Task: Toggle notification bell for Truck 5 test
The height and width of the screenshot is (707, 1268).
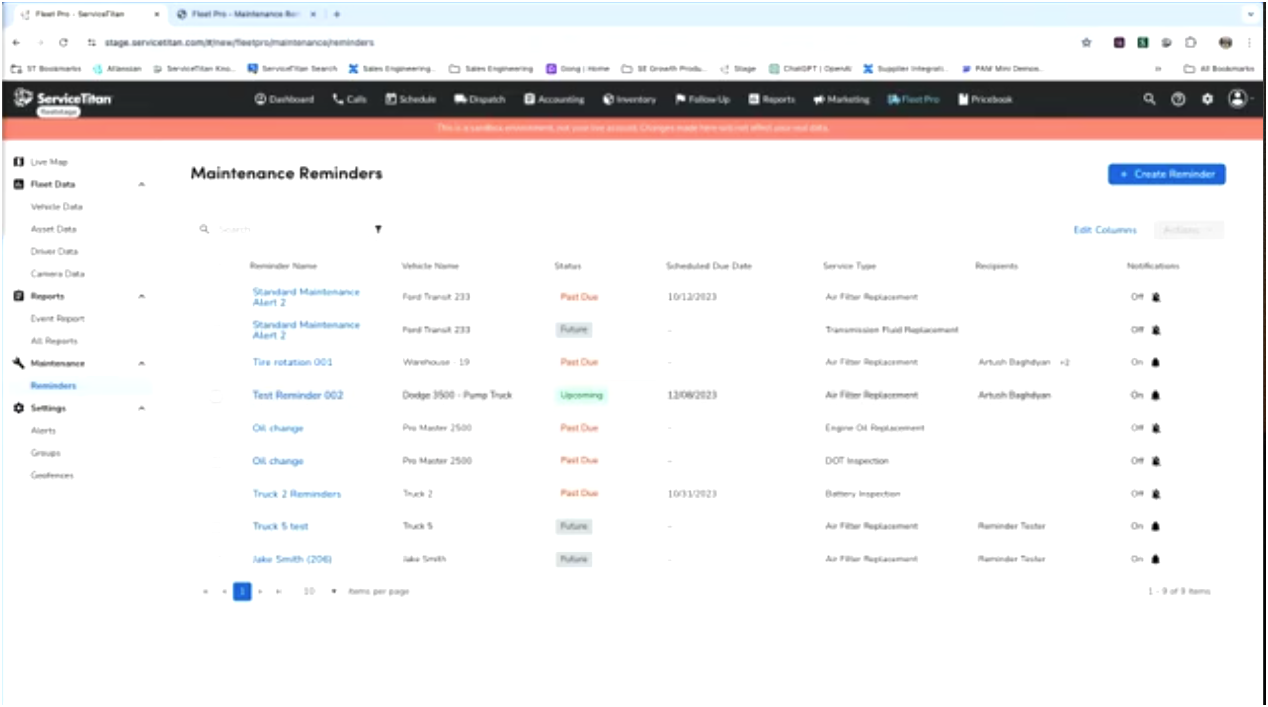Action: (x=1156, y=526)
